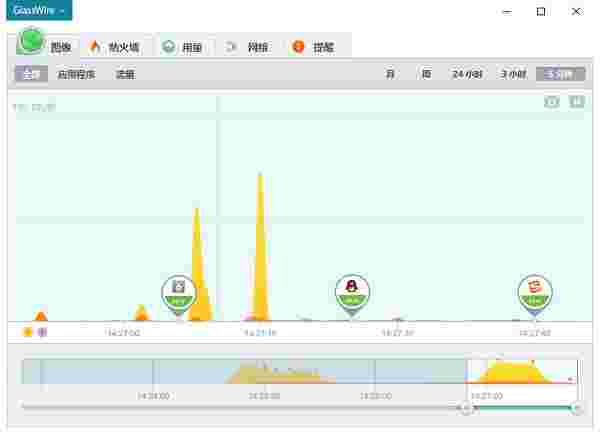The image size is (600, 434).
Task: Click the 14:27:00 label on graph axis
Action: coord(122,333)
